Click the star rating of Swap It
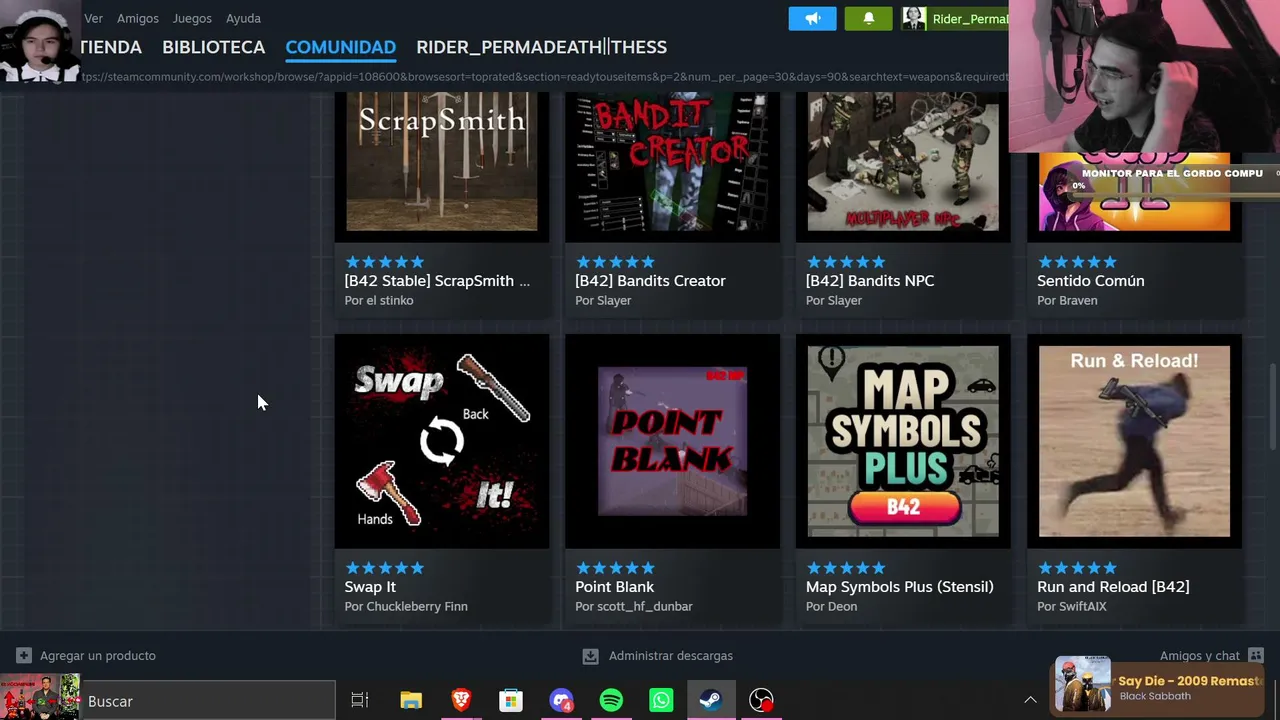Image resolution: width=1280 pixels, height=720 pixels. coord(385,568)
